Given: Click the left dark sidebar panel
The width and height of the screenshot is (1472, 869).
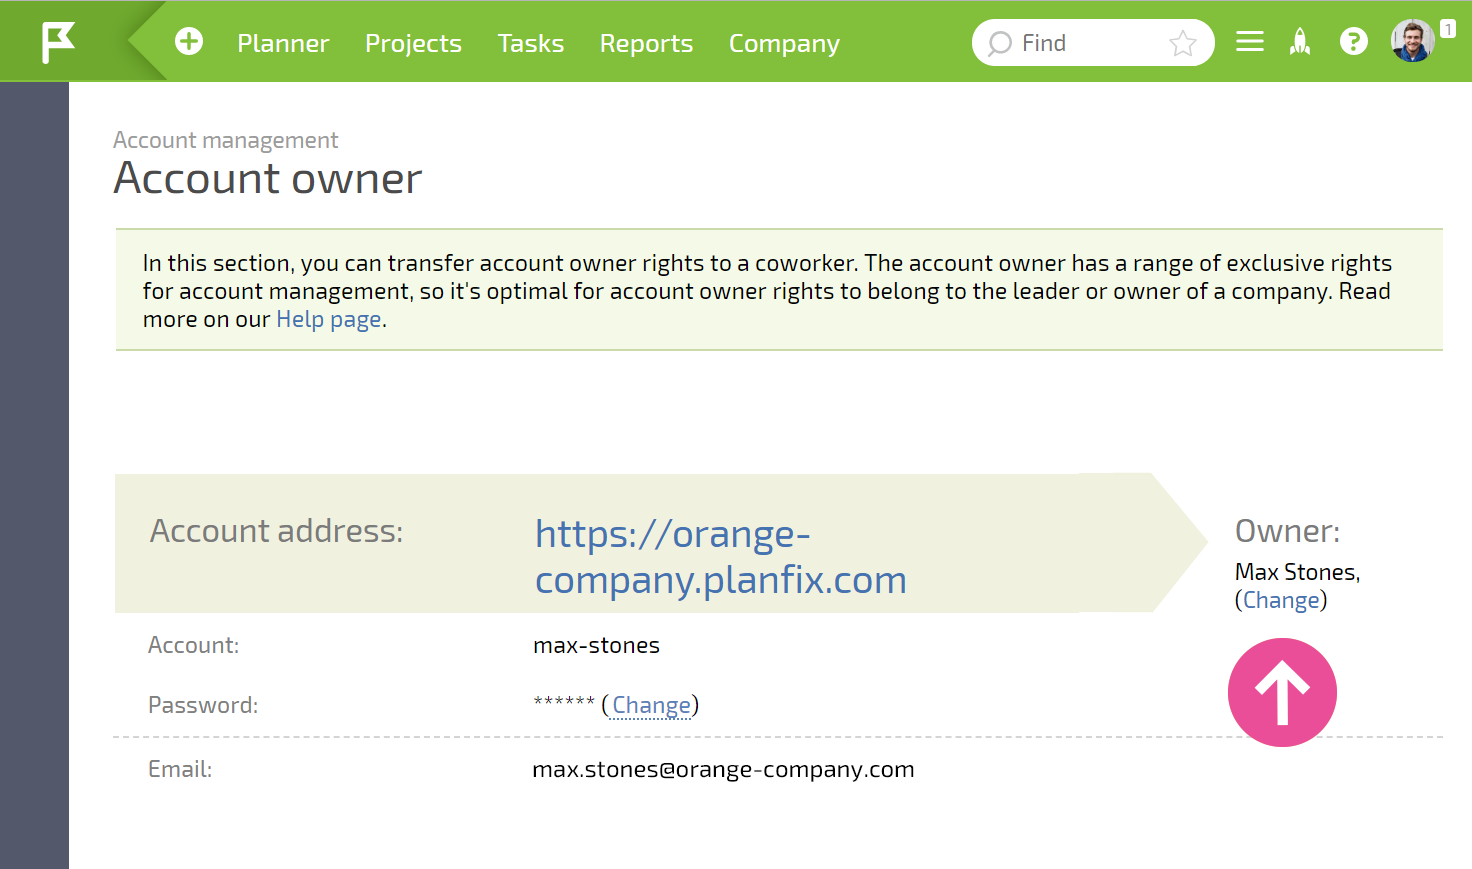Looking at the screenshot, I should (34, 475).
